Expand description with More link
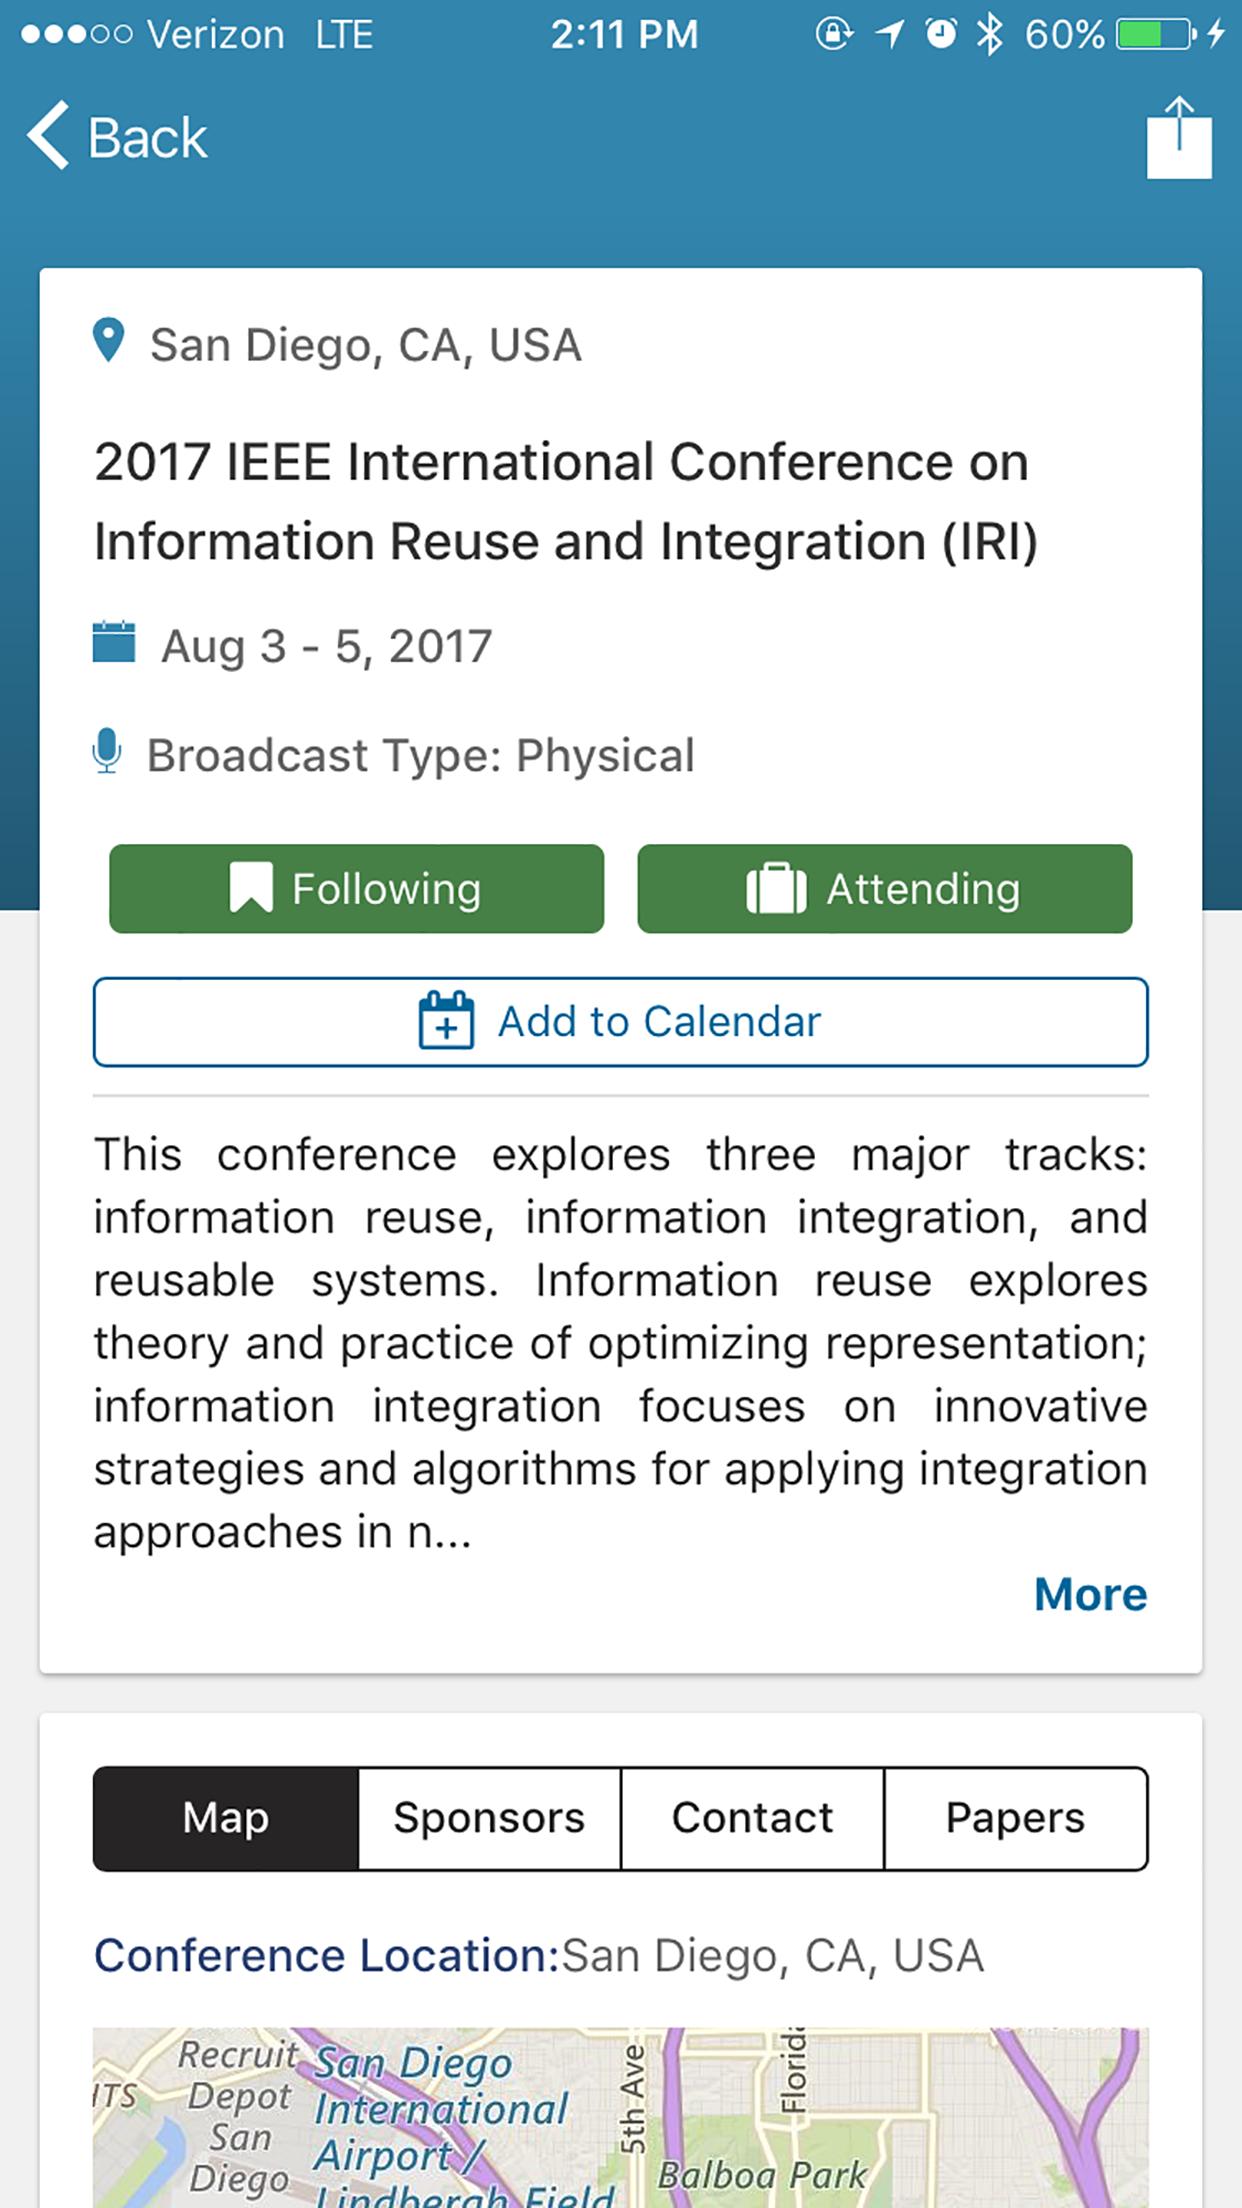The image size is (1242, 2208). pos(1090,1594)
